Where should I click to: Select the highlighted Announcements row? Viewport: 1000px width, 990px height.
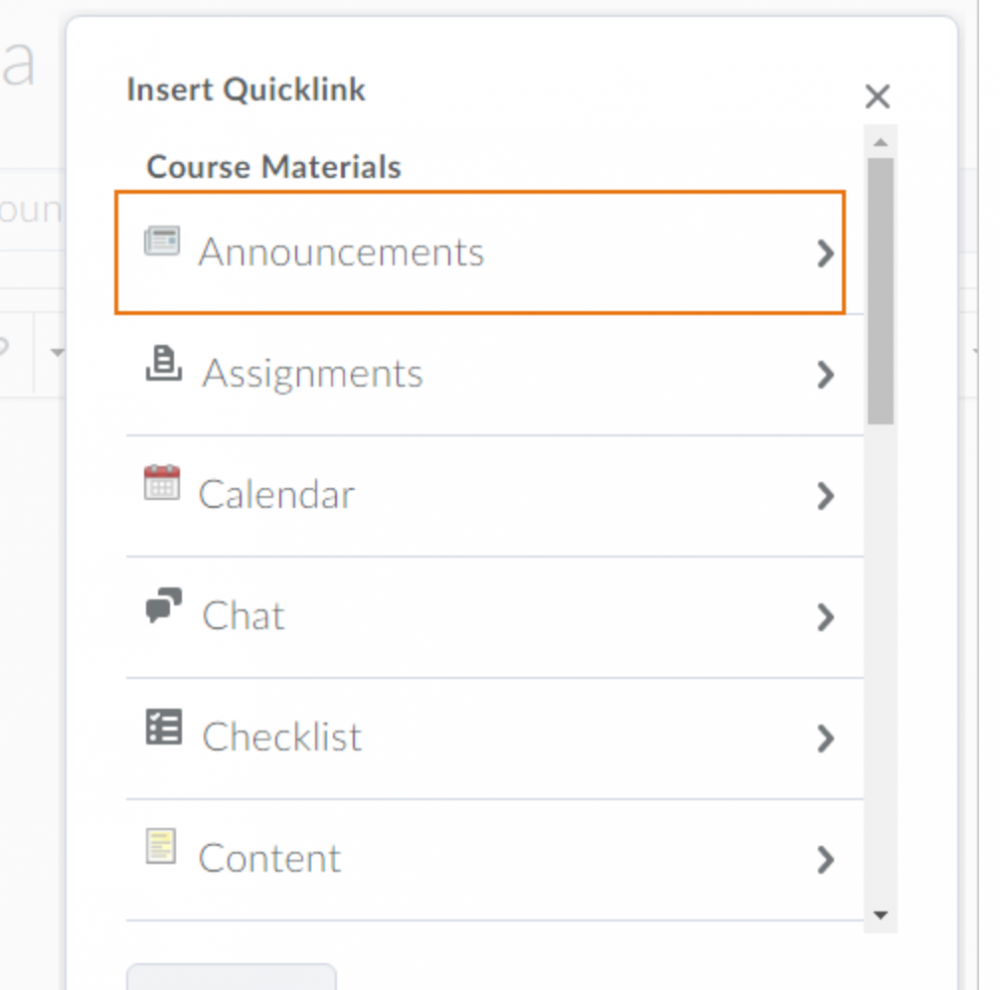[480, 252]
